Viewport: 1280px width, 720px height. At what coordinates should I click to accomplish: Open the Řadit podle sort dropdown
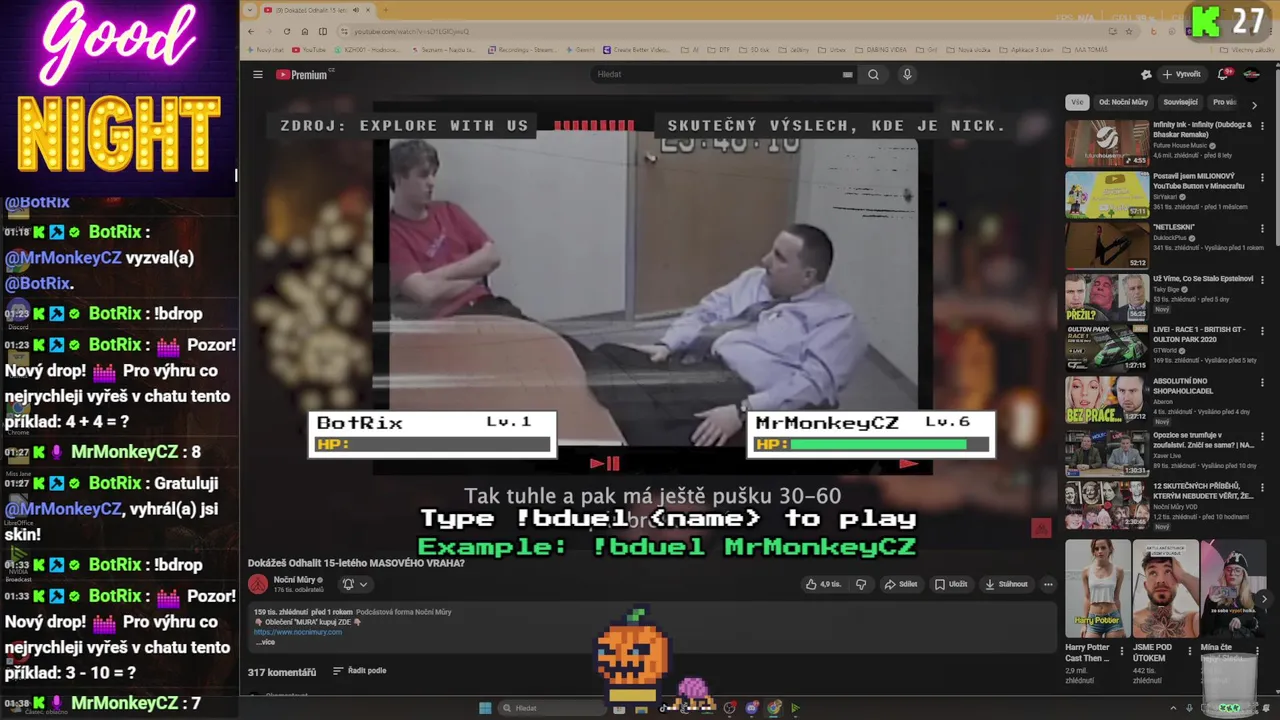coord(359,671)
